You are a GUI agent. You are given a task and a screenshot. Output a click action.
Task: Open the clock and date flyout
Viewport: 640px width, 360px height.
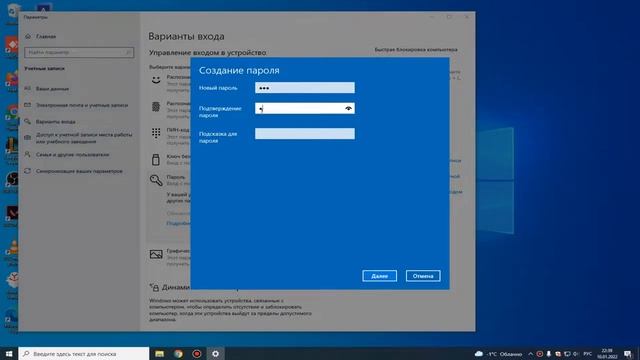607,353
